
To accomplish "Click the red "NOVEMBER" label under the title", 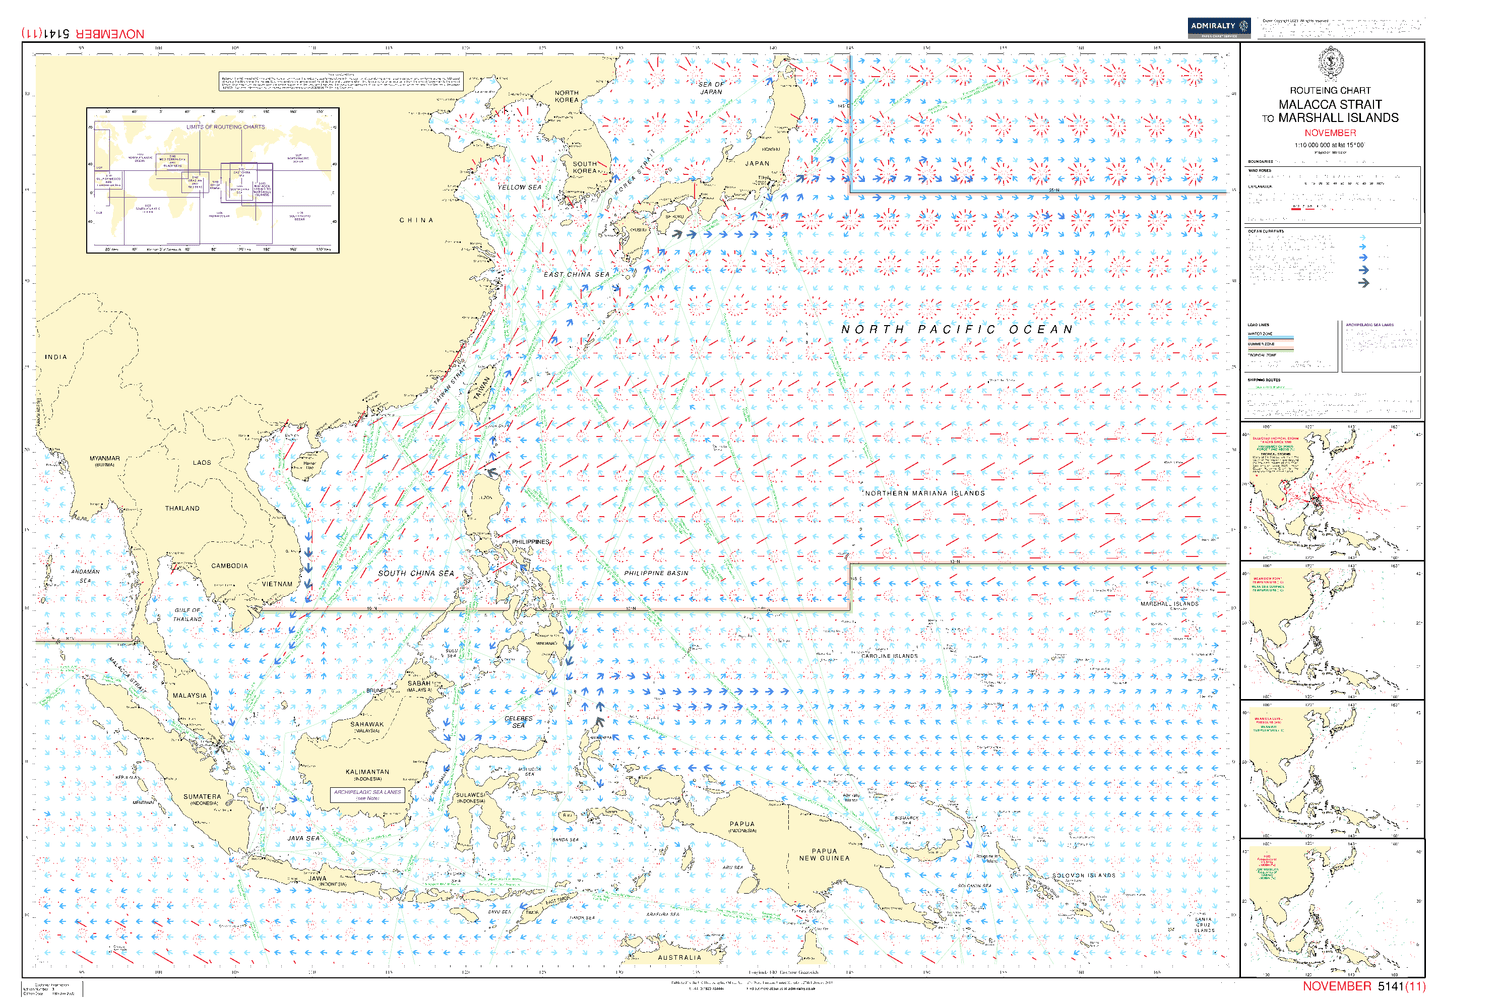I will (x=1330, y=132).
